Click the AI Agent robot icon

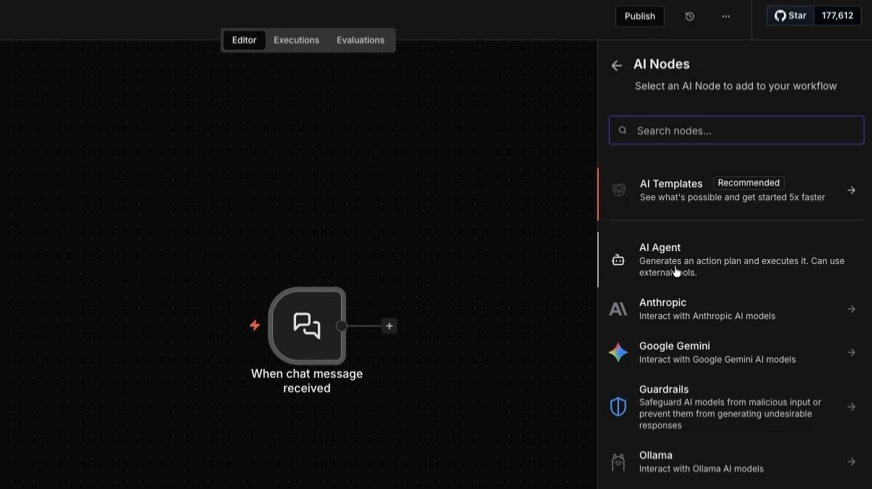[x=618, y=260]
